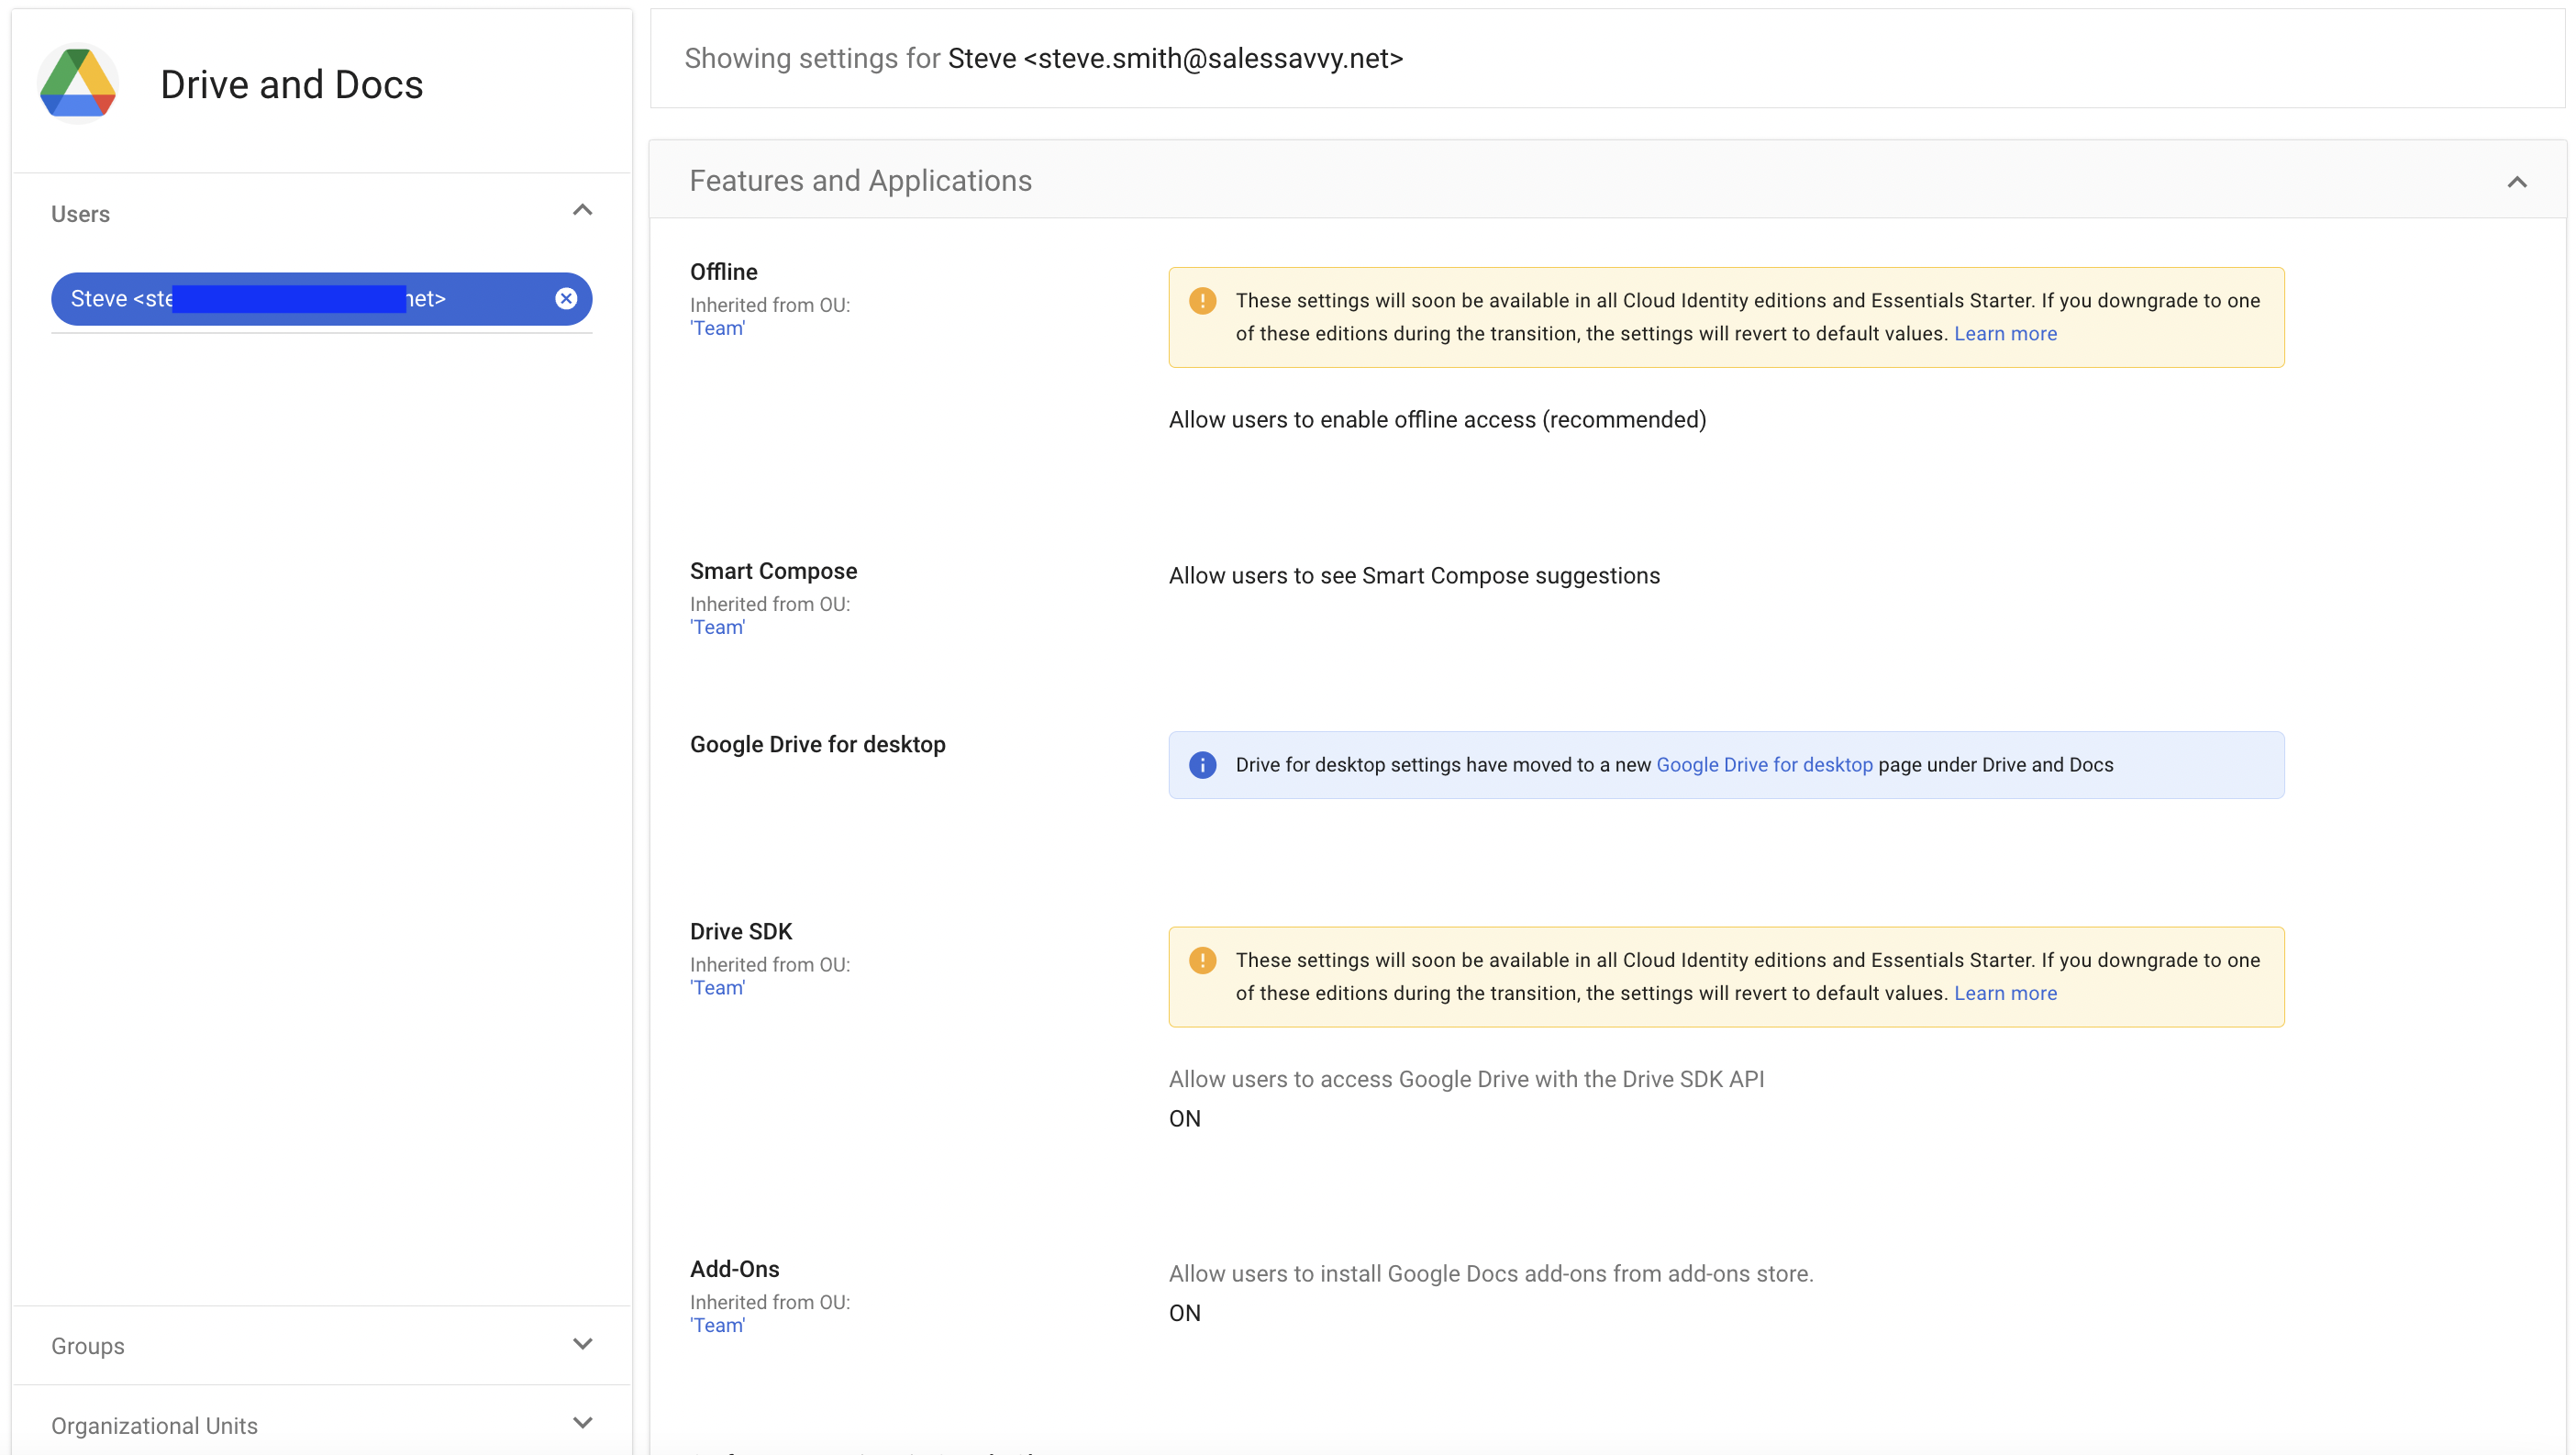This screenshot has width=2576, height=1455.
Task: Click the Offline warning exclamation icon
Action: click(1202, 300)
